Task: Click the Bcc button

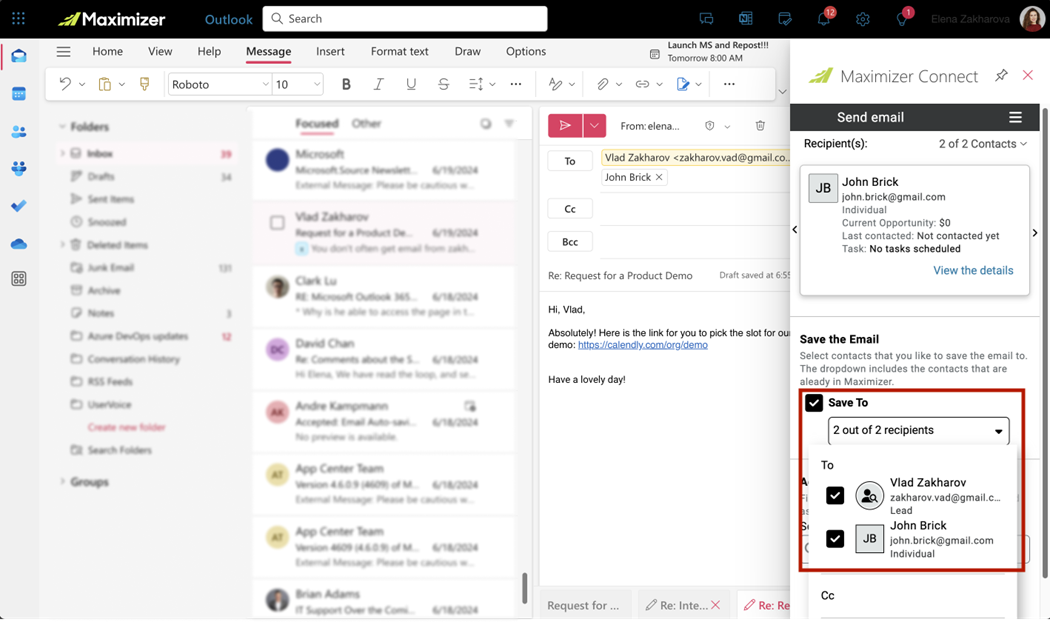Action: click(570, 242)
